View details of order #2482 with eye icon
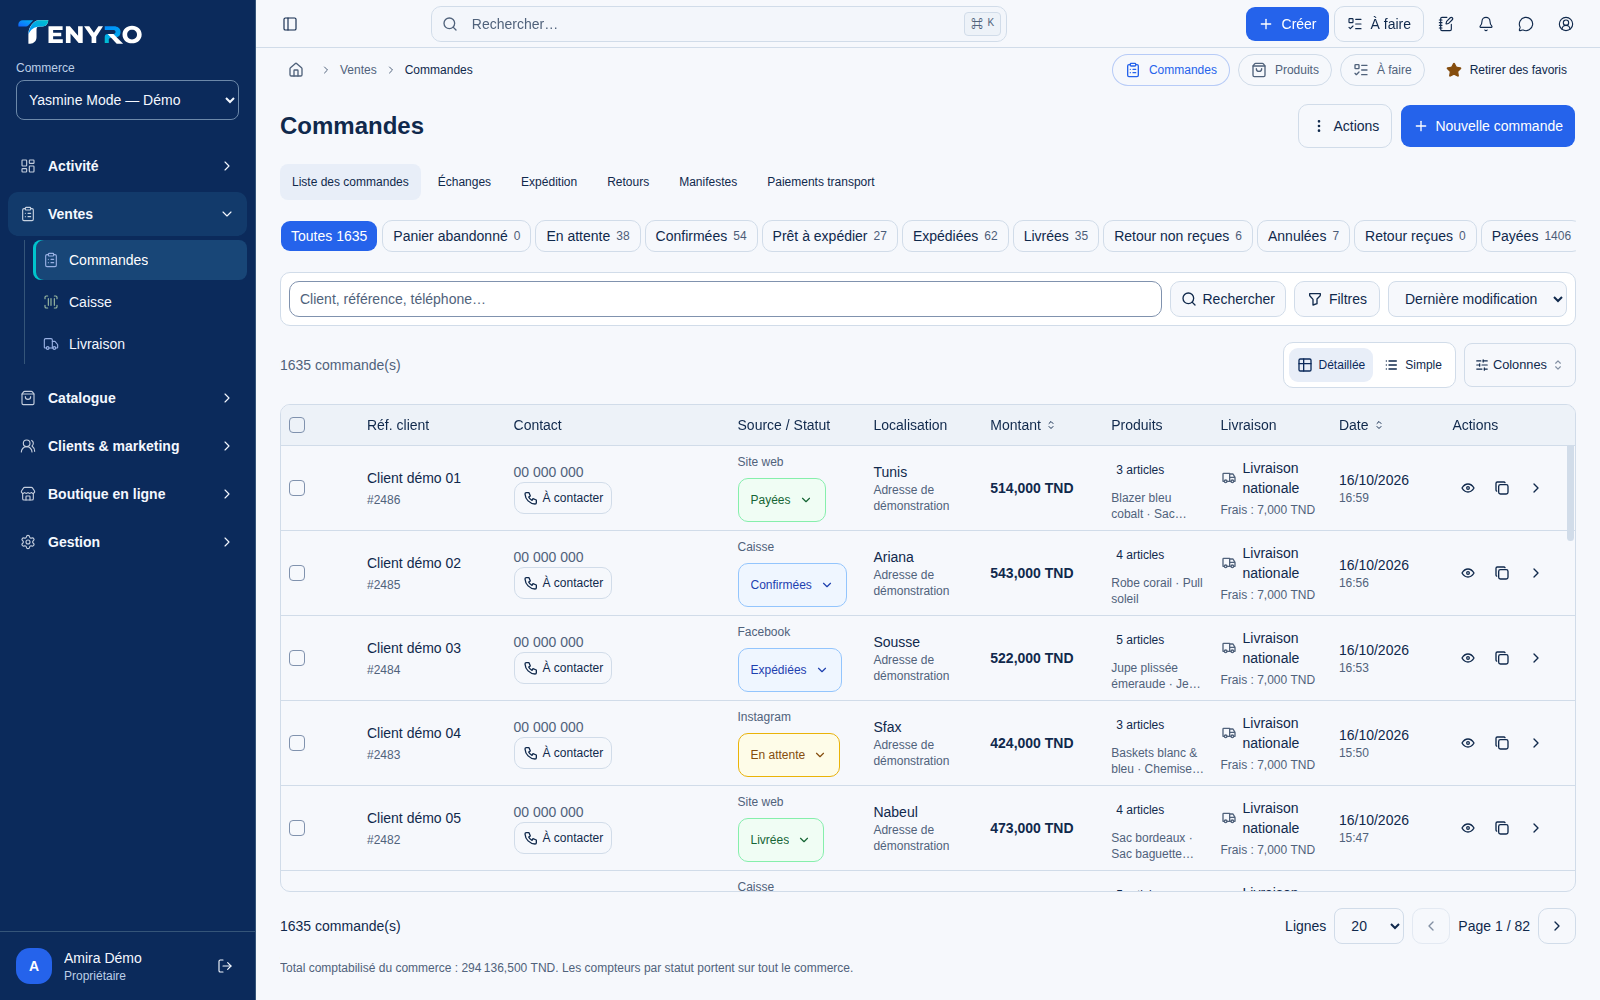 click(x=1468, y=828)
